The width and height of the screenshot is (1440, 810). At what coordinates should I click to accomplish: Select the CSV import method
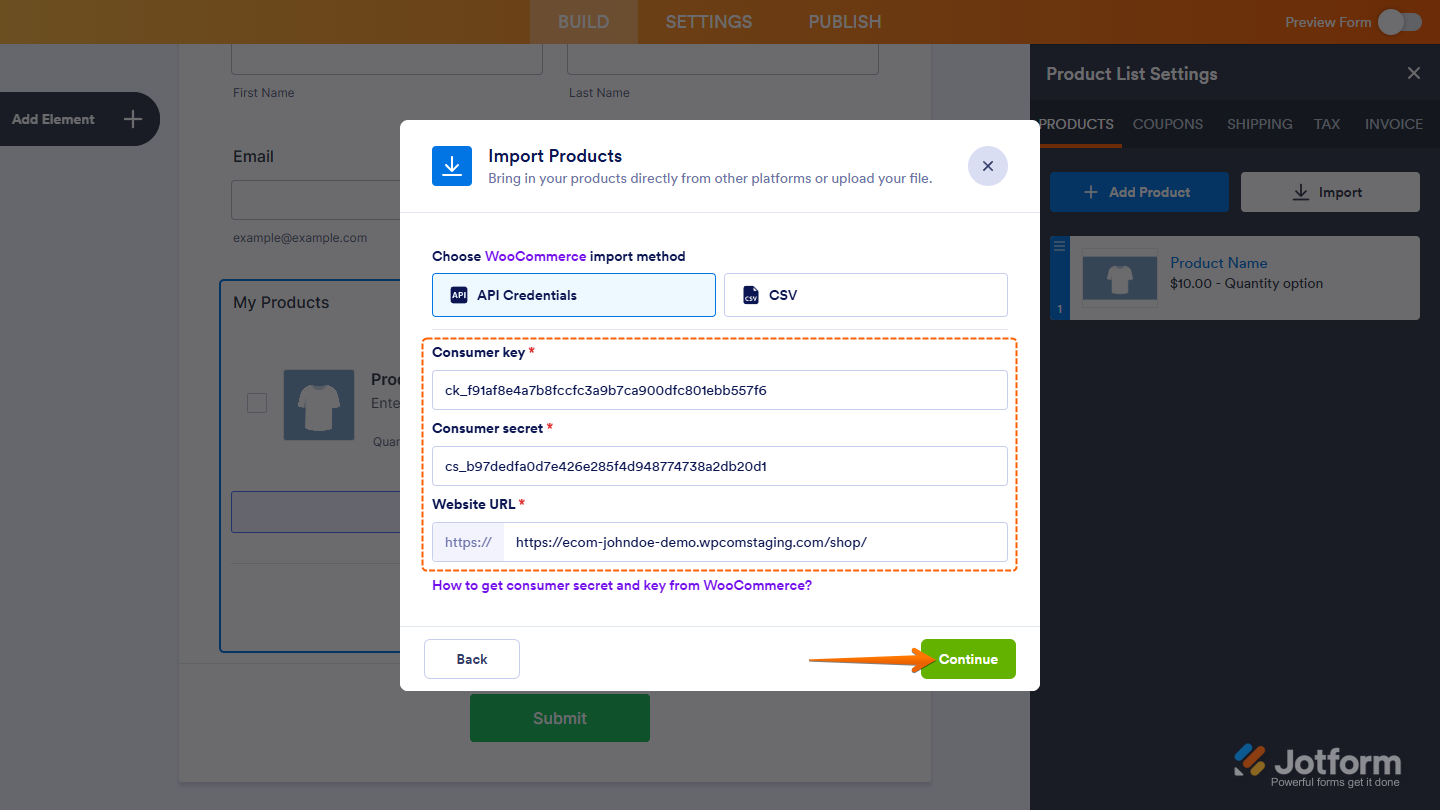click(865, 294)
